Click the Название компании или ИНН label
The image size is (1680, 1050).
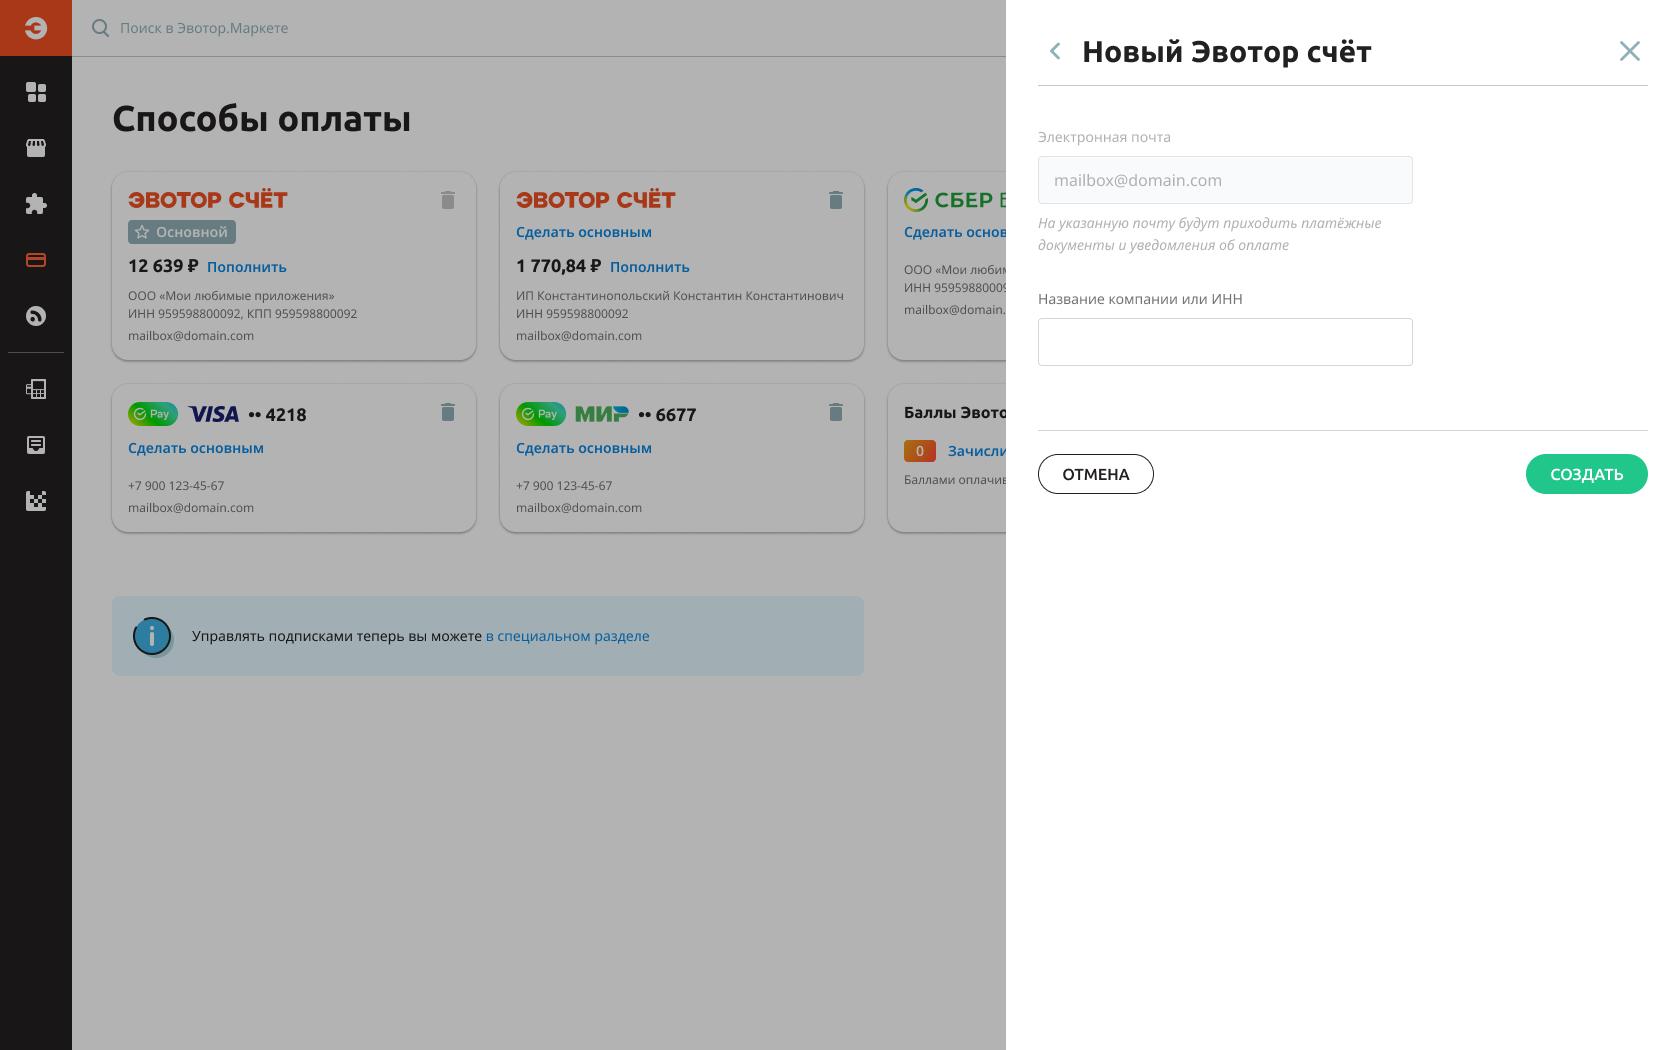tap(1140, 299)
